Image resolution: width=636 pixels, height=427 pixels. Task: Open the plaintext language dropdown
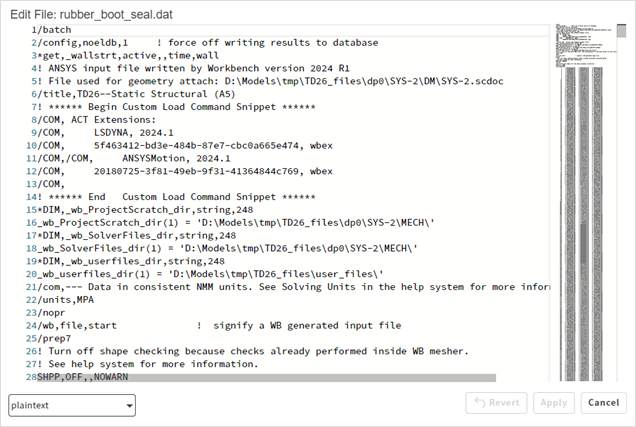[x=72, y=405]
